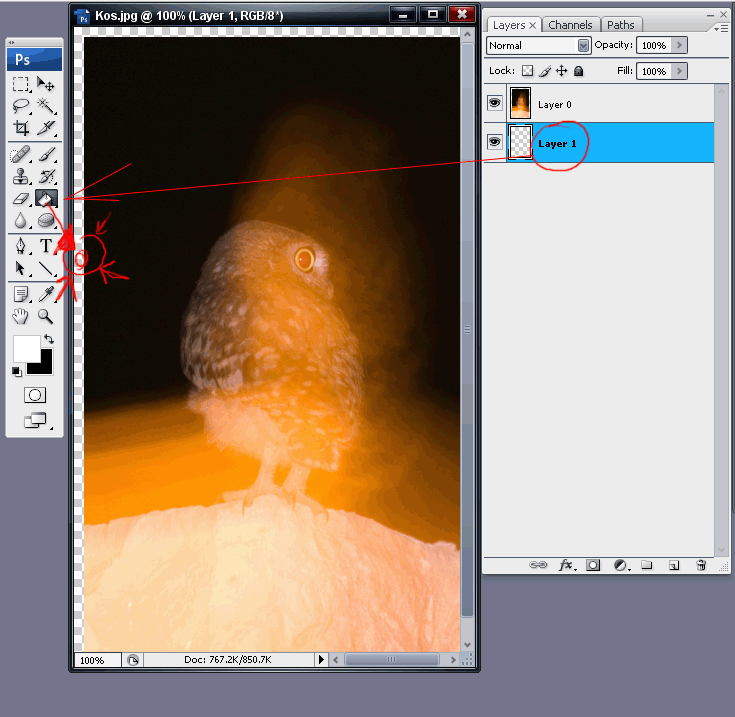Activate the Horizontal Type tool
Image resolution: width=735 pixels, height=717 pixels.
(46, 246)
